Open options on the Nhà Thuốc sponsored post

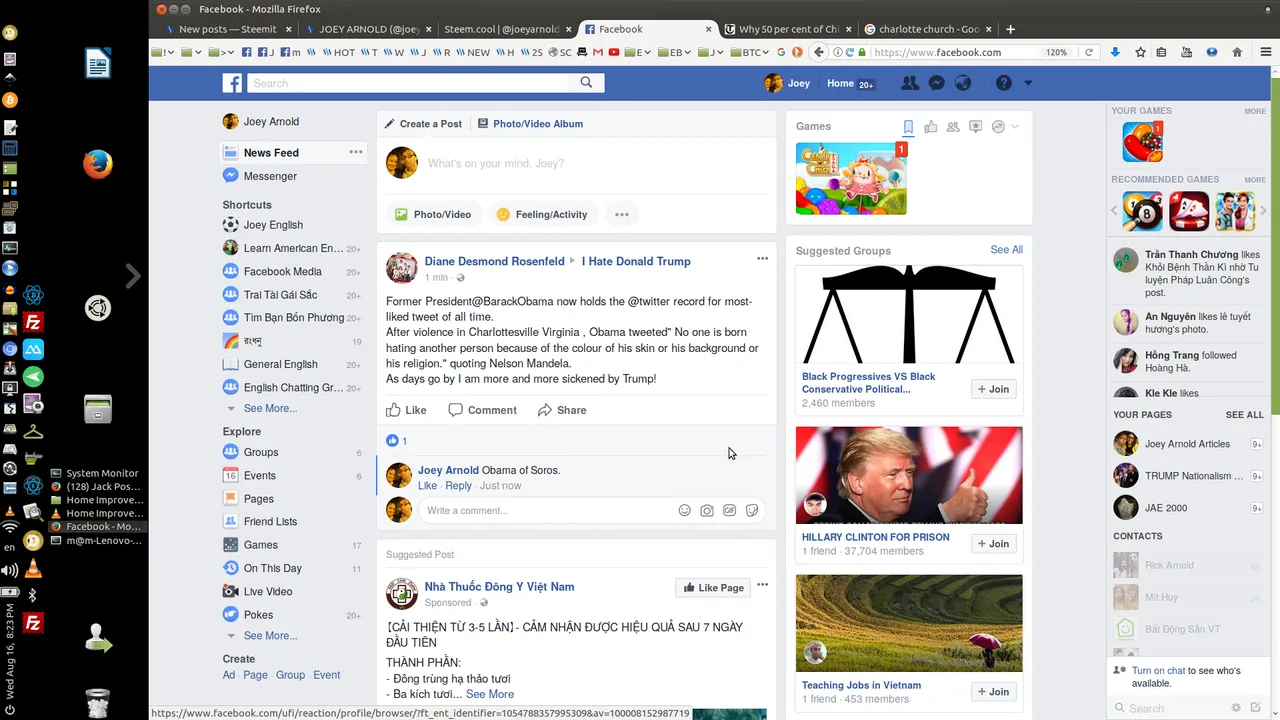click(762, 584)
